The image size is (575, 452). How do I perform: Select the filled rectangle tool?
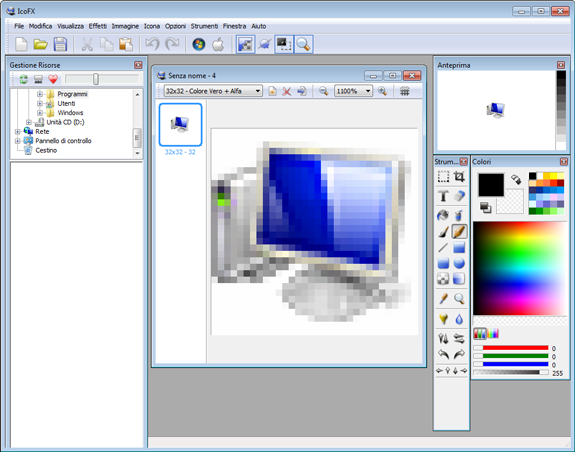459,247
